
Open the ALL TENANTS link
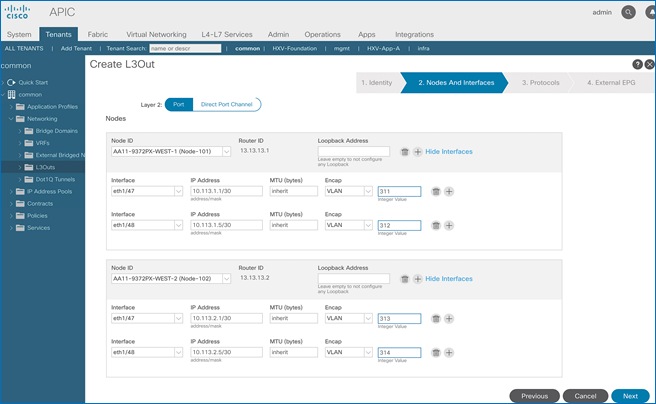24,49
